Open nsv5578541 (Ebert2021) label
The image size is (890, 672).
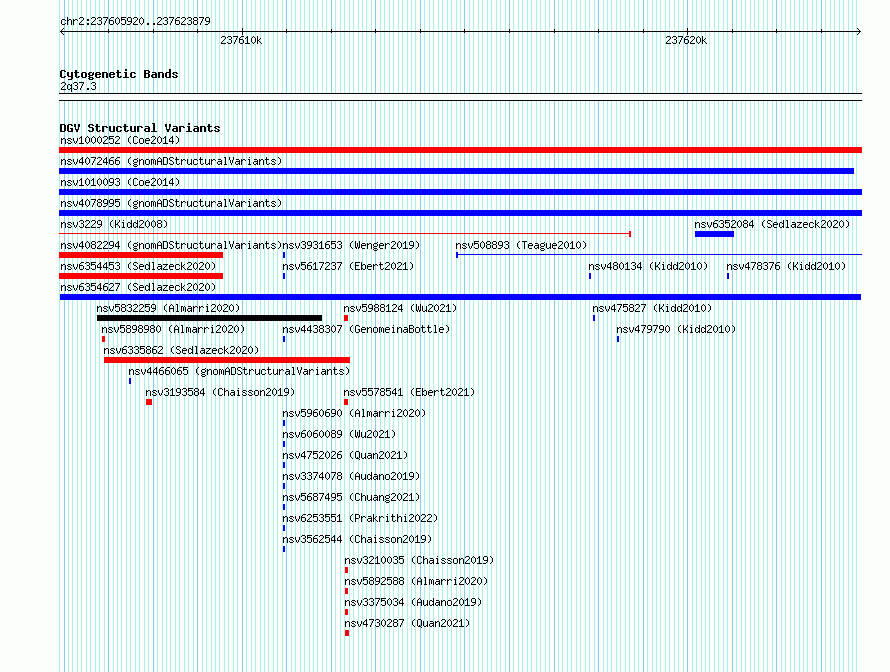coord(409,392)
